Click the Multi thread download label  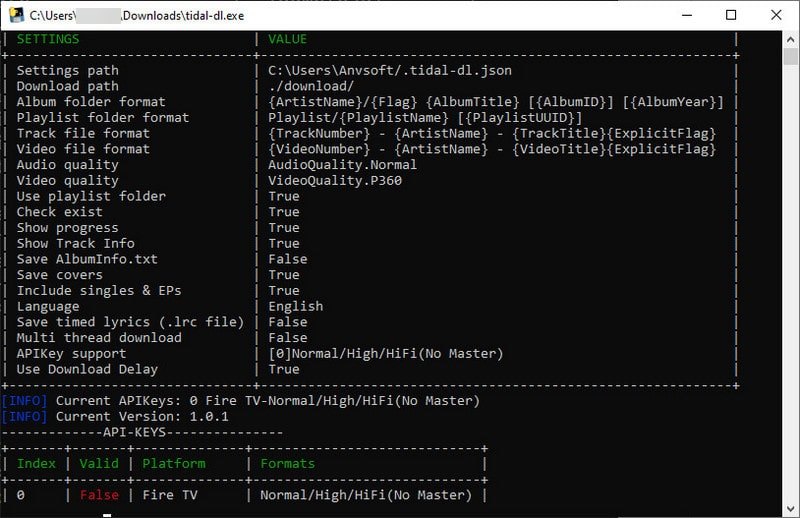(99, 338)
